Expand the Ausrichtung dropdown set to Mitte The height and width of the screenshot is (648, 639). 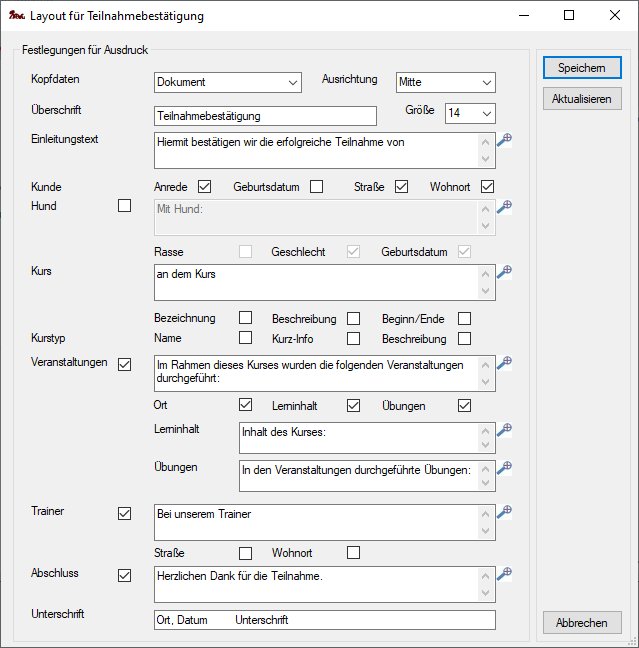(445, 82)
